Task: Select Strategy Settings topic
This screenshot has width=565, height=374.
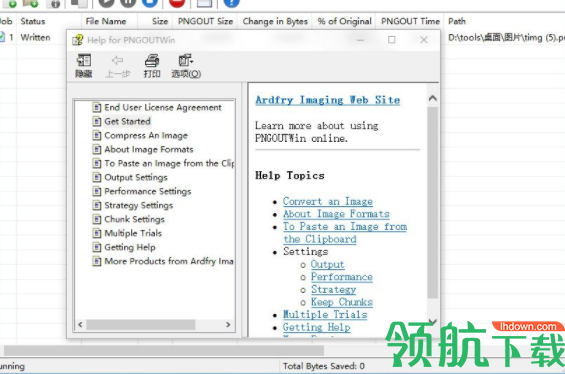Action: coord(138,205)
